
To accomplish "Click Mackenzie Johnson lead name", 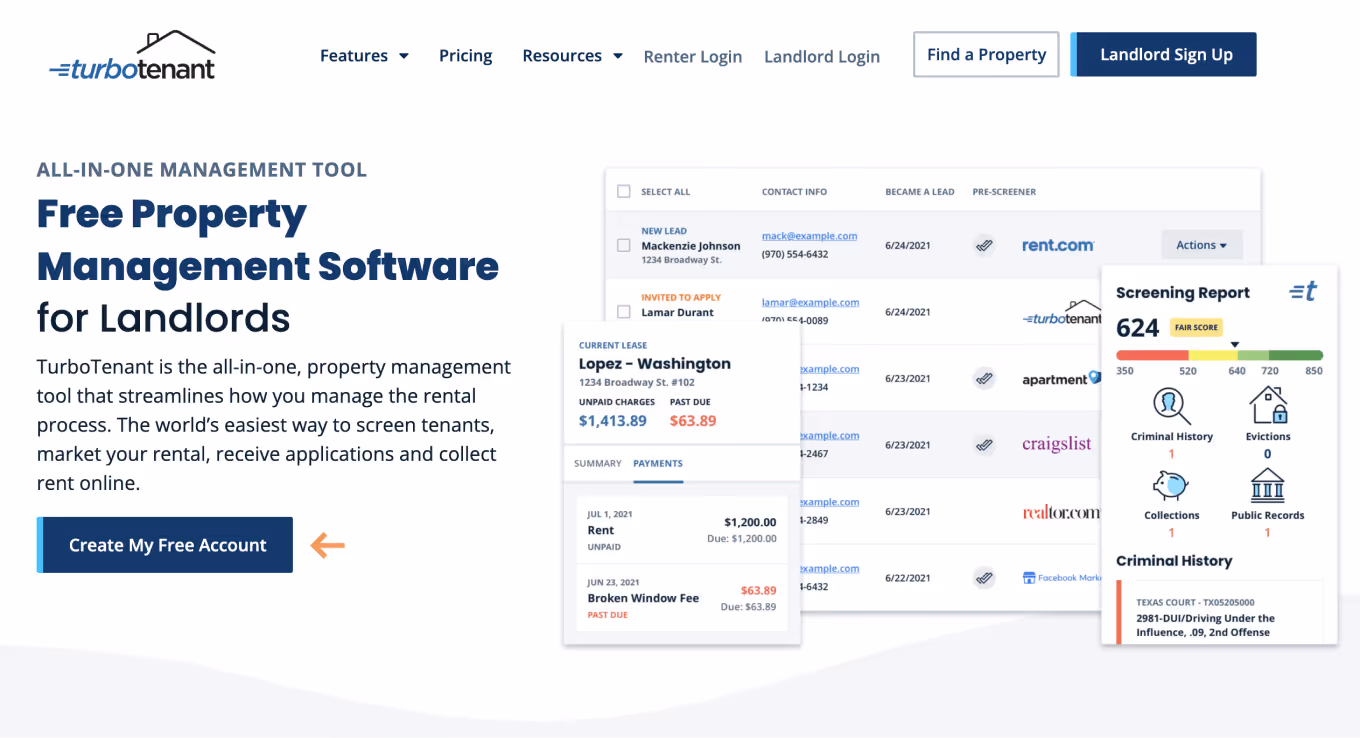I will click(691, 246).
